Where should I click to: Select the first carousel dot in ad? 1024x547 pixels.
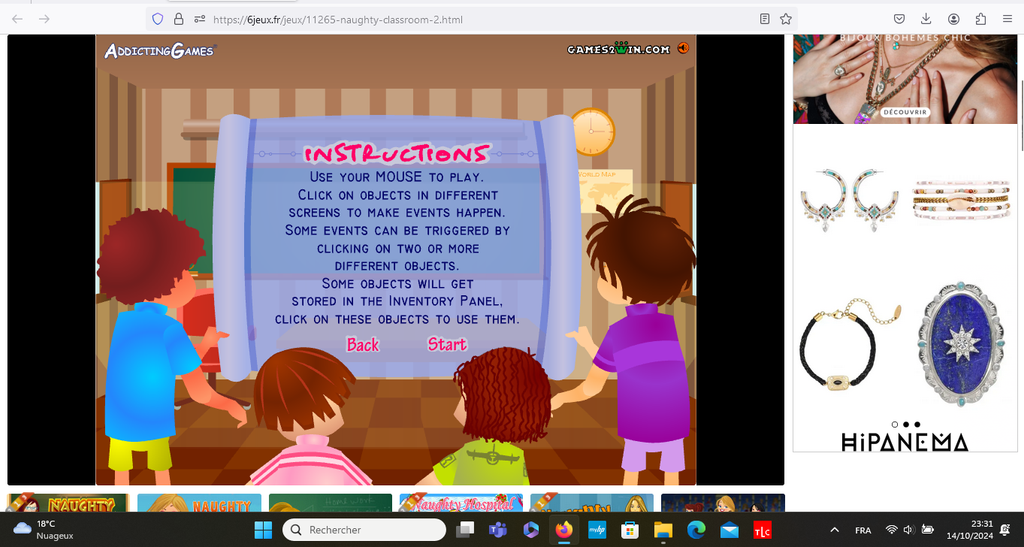(895, 424)
